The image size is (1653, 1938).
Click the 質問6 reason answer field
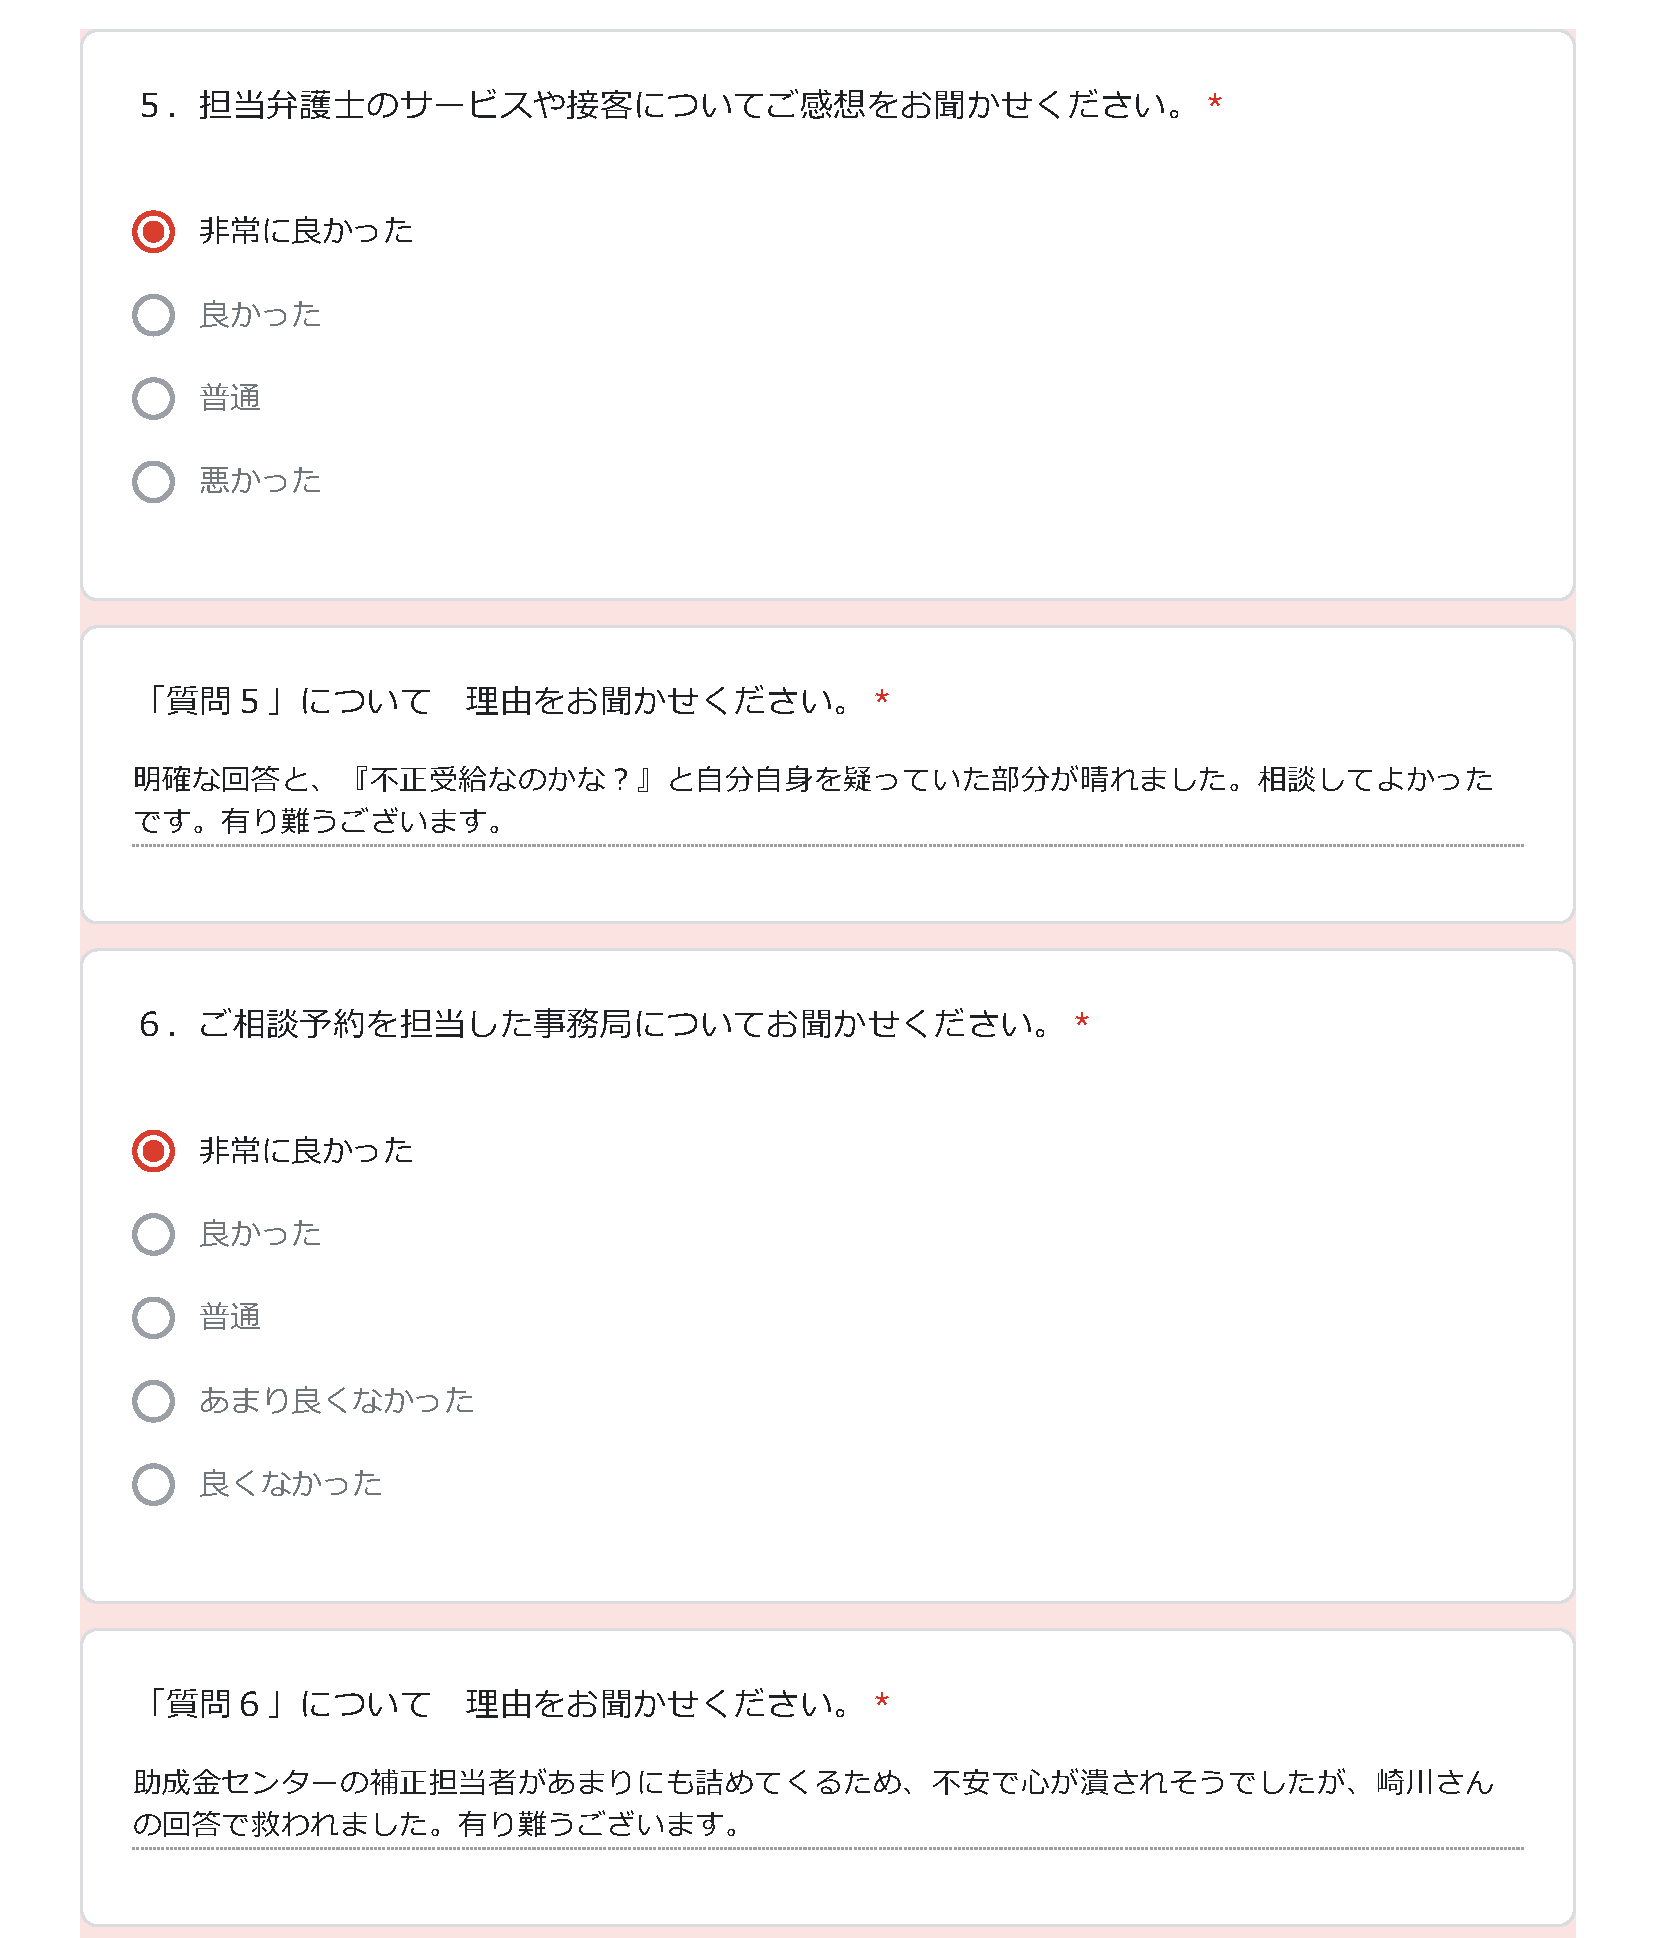click(x=827, y=1804)
